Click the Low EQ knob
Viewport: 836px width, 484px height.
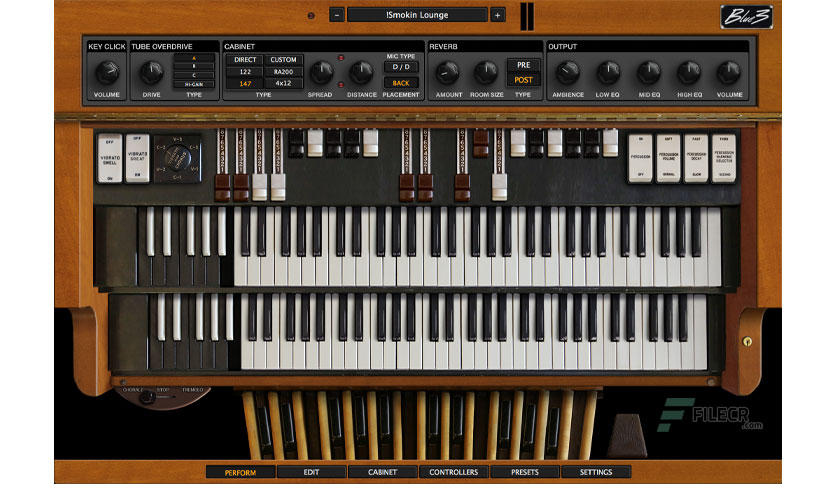coord(608,73)
